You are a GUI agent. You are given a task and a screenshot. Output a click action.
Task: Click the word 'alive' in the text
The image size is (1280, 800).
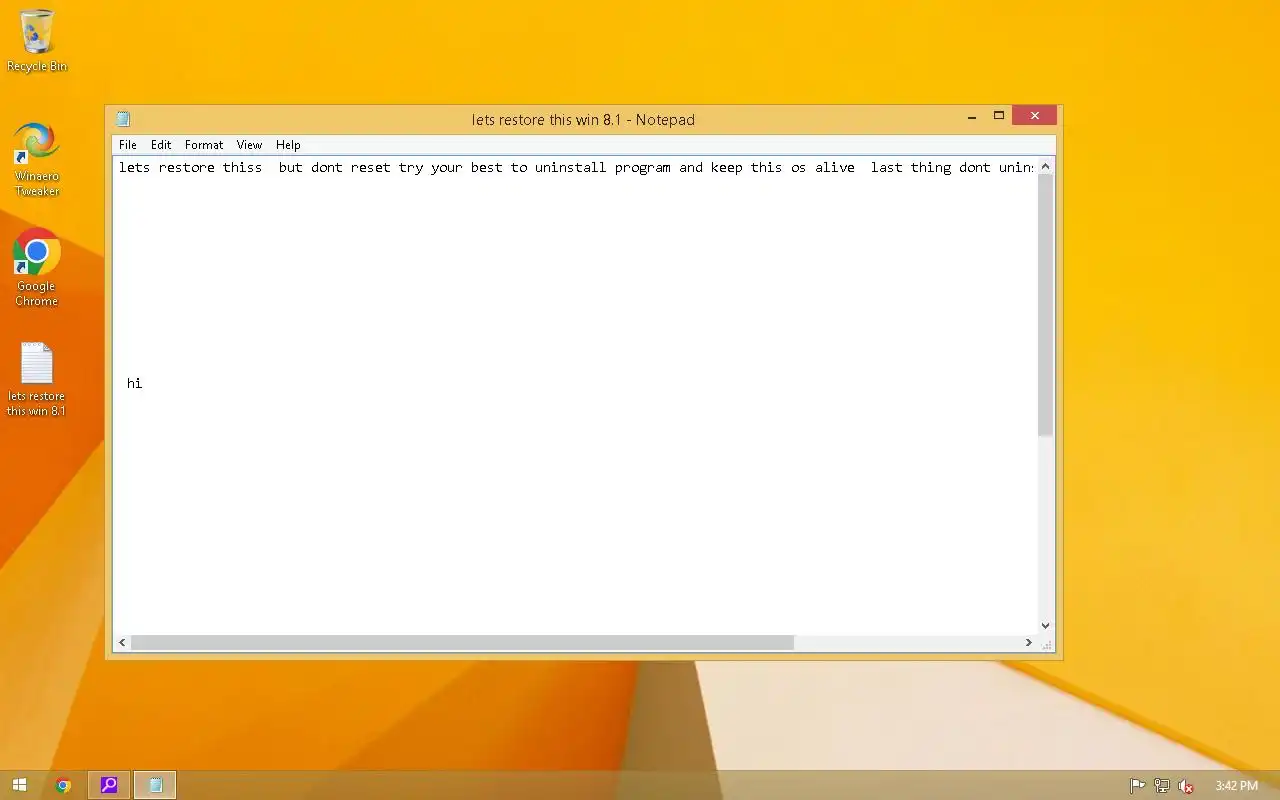834,167
